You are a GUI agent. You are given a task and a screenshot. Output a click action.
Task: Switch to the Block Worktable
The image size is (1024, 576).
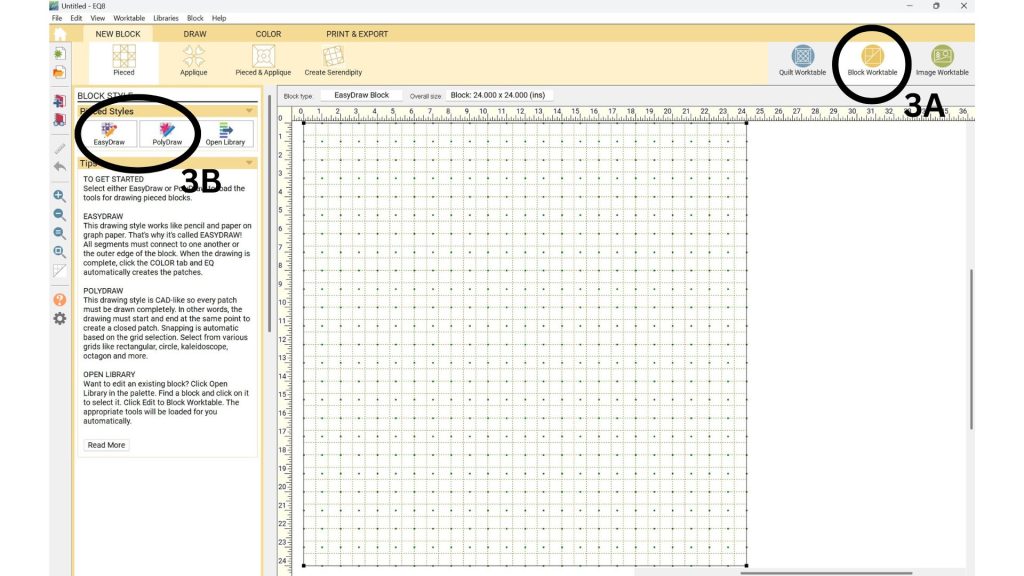click(x=872, y=57)
